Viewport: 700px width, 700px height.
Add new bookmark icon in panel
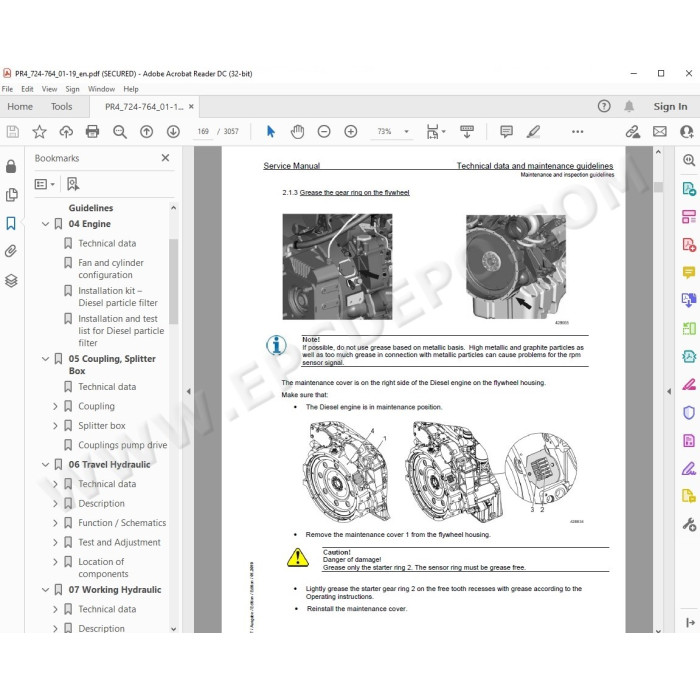73,184
